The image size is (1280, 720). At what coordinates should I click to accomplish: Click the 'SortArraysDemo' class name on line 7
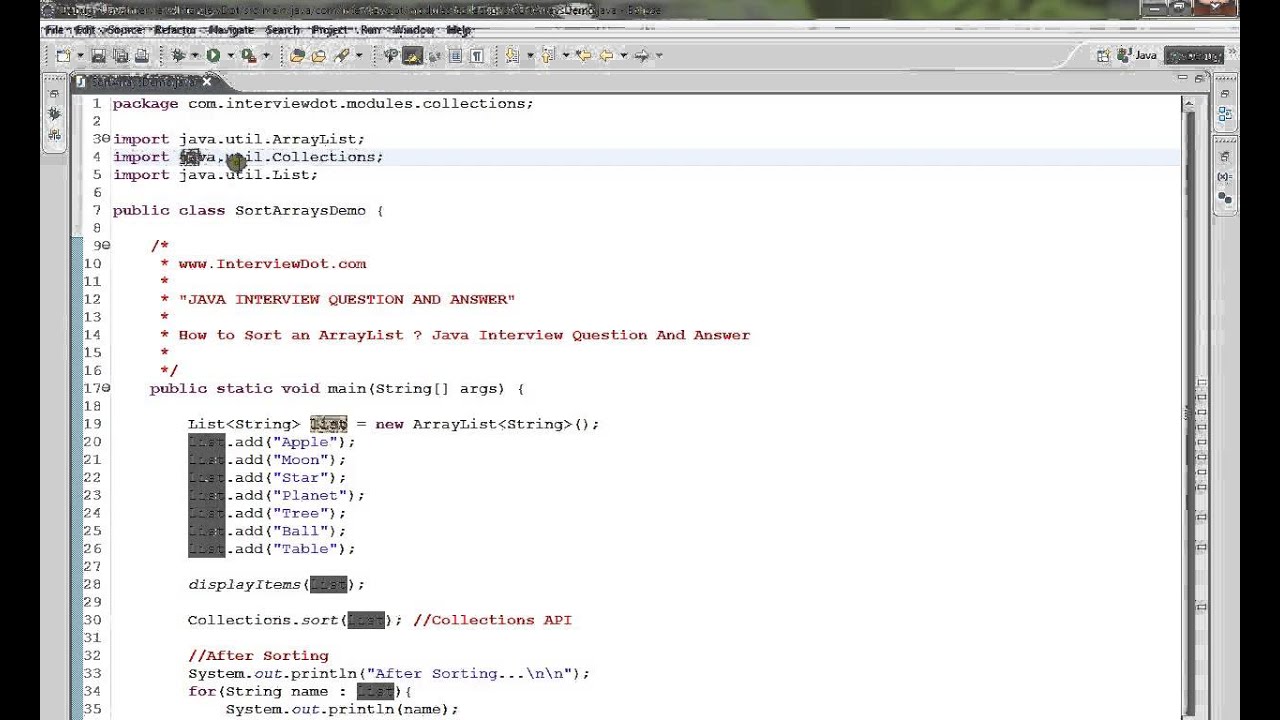pyautogui.click(x=300, y=211)
